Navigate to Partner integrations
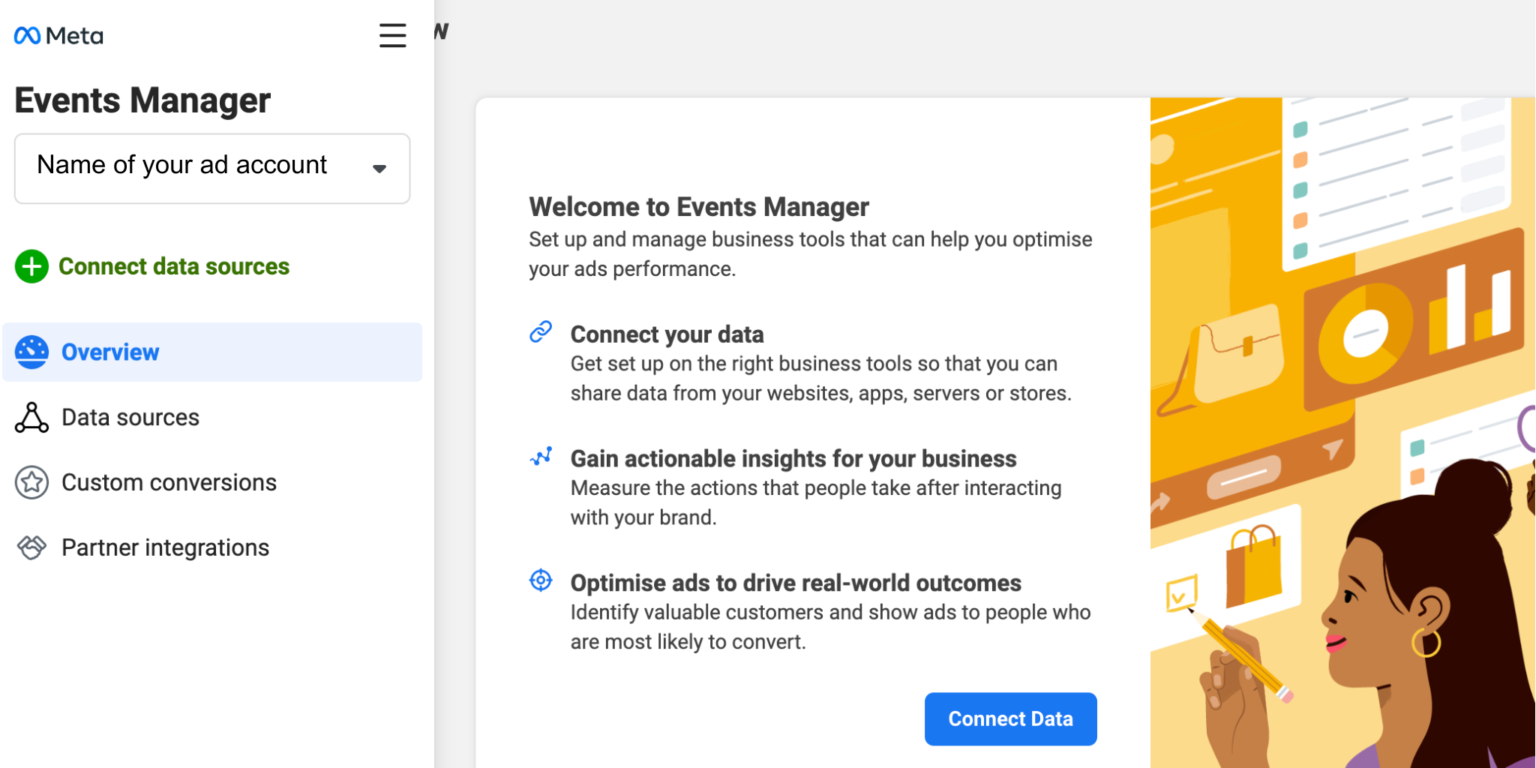Viewport: 1536px width, 768px height. point(165,547)
